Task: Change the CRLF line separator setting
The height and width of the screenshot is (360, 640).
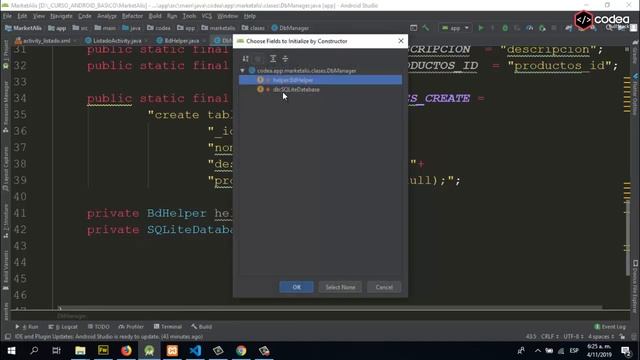Action: 549,337
